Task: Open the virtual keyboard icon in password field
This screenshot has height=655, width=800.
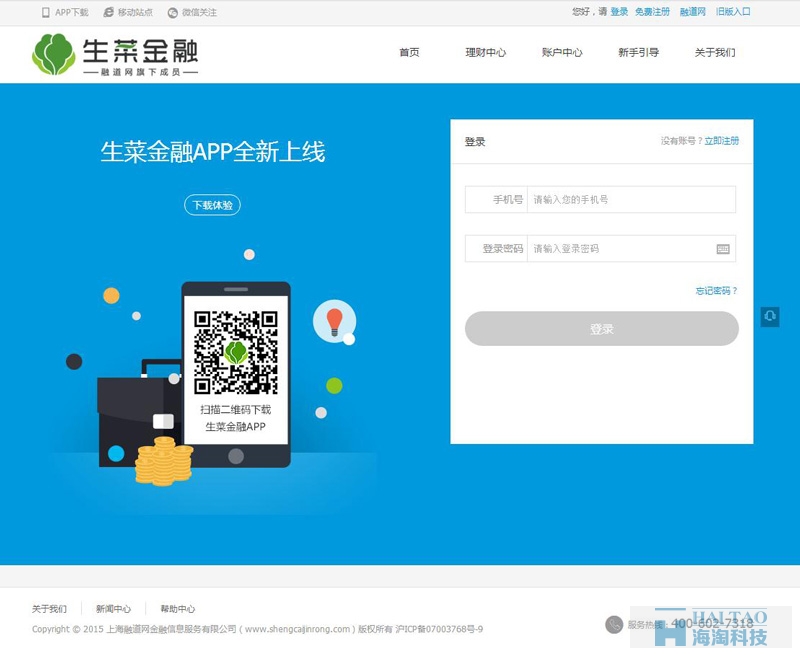Action: click(723, 249)
